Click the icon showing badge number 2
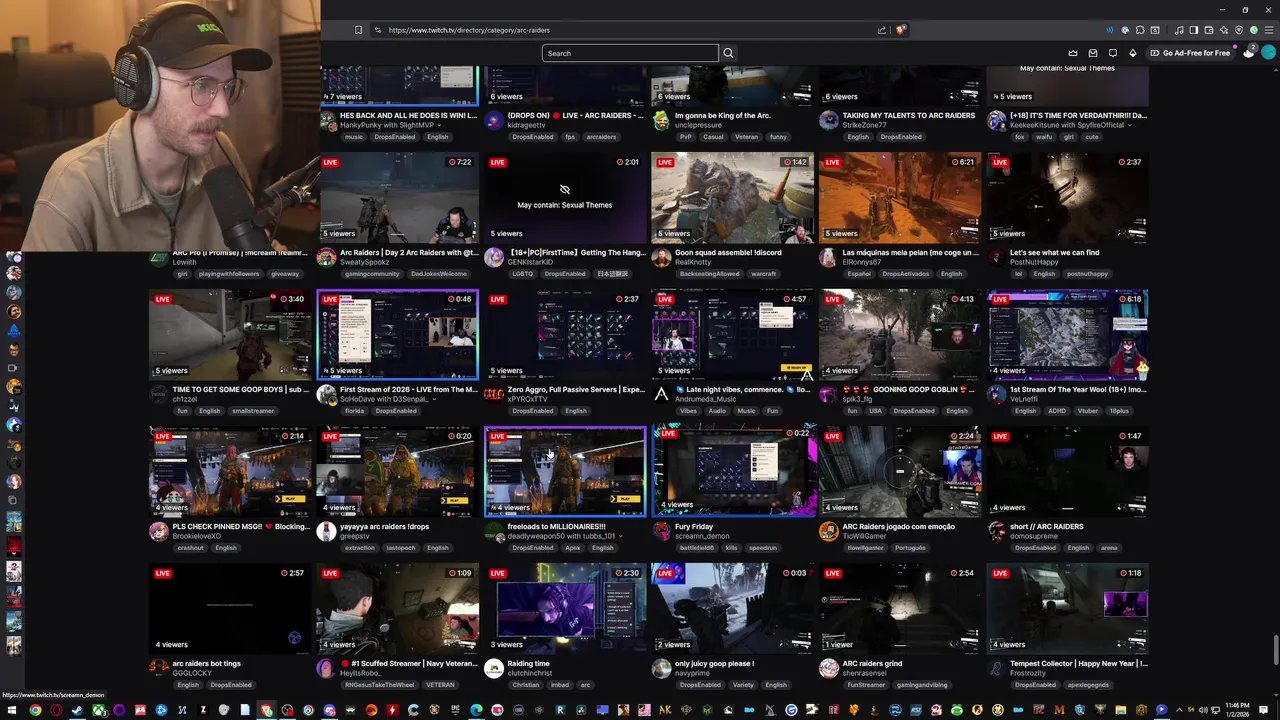 coord(1249,52)
